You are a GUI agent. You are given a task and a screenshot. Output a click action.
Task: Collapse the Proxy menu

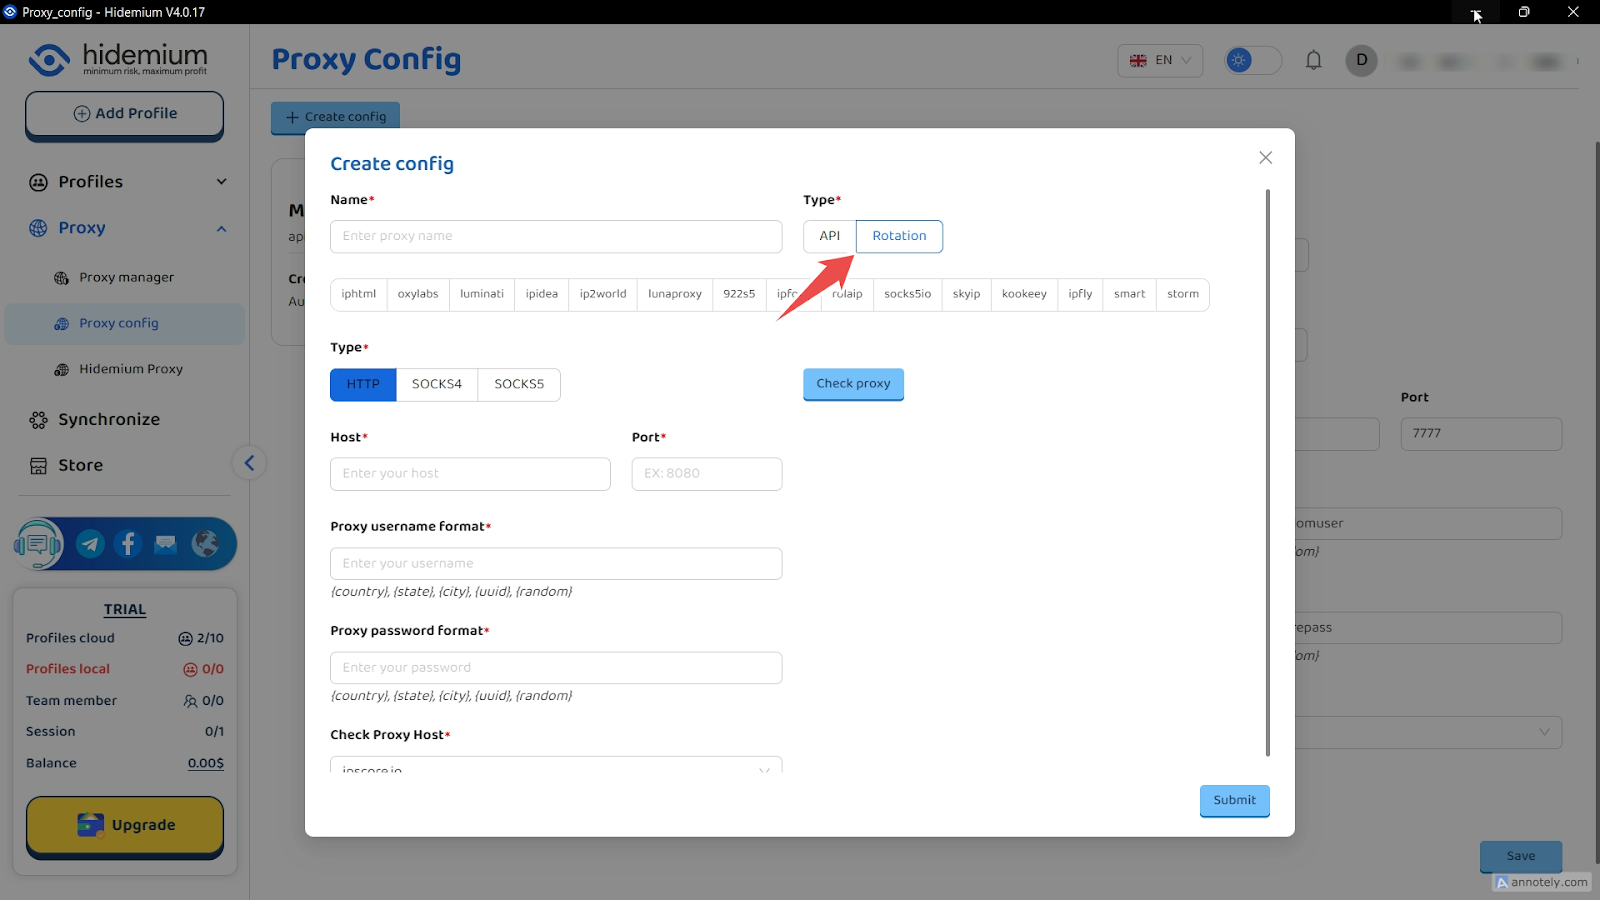[x=128, y=228]
